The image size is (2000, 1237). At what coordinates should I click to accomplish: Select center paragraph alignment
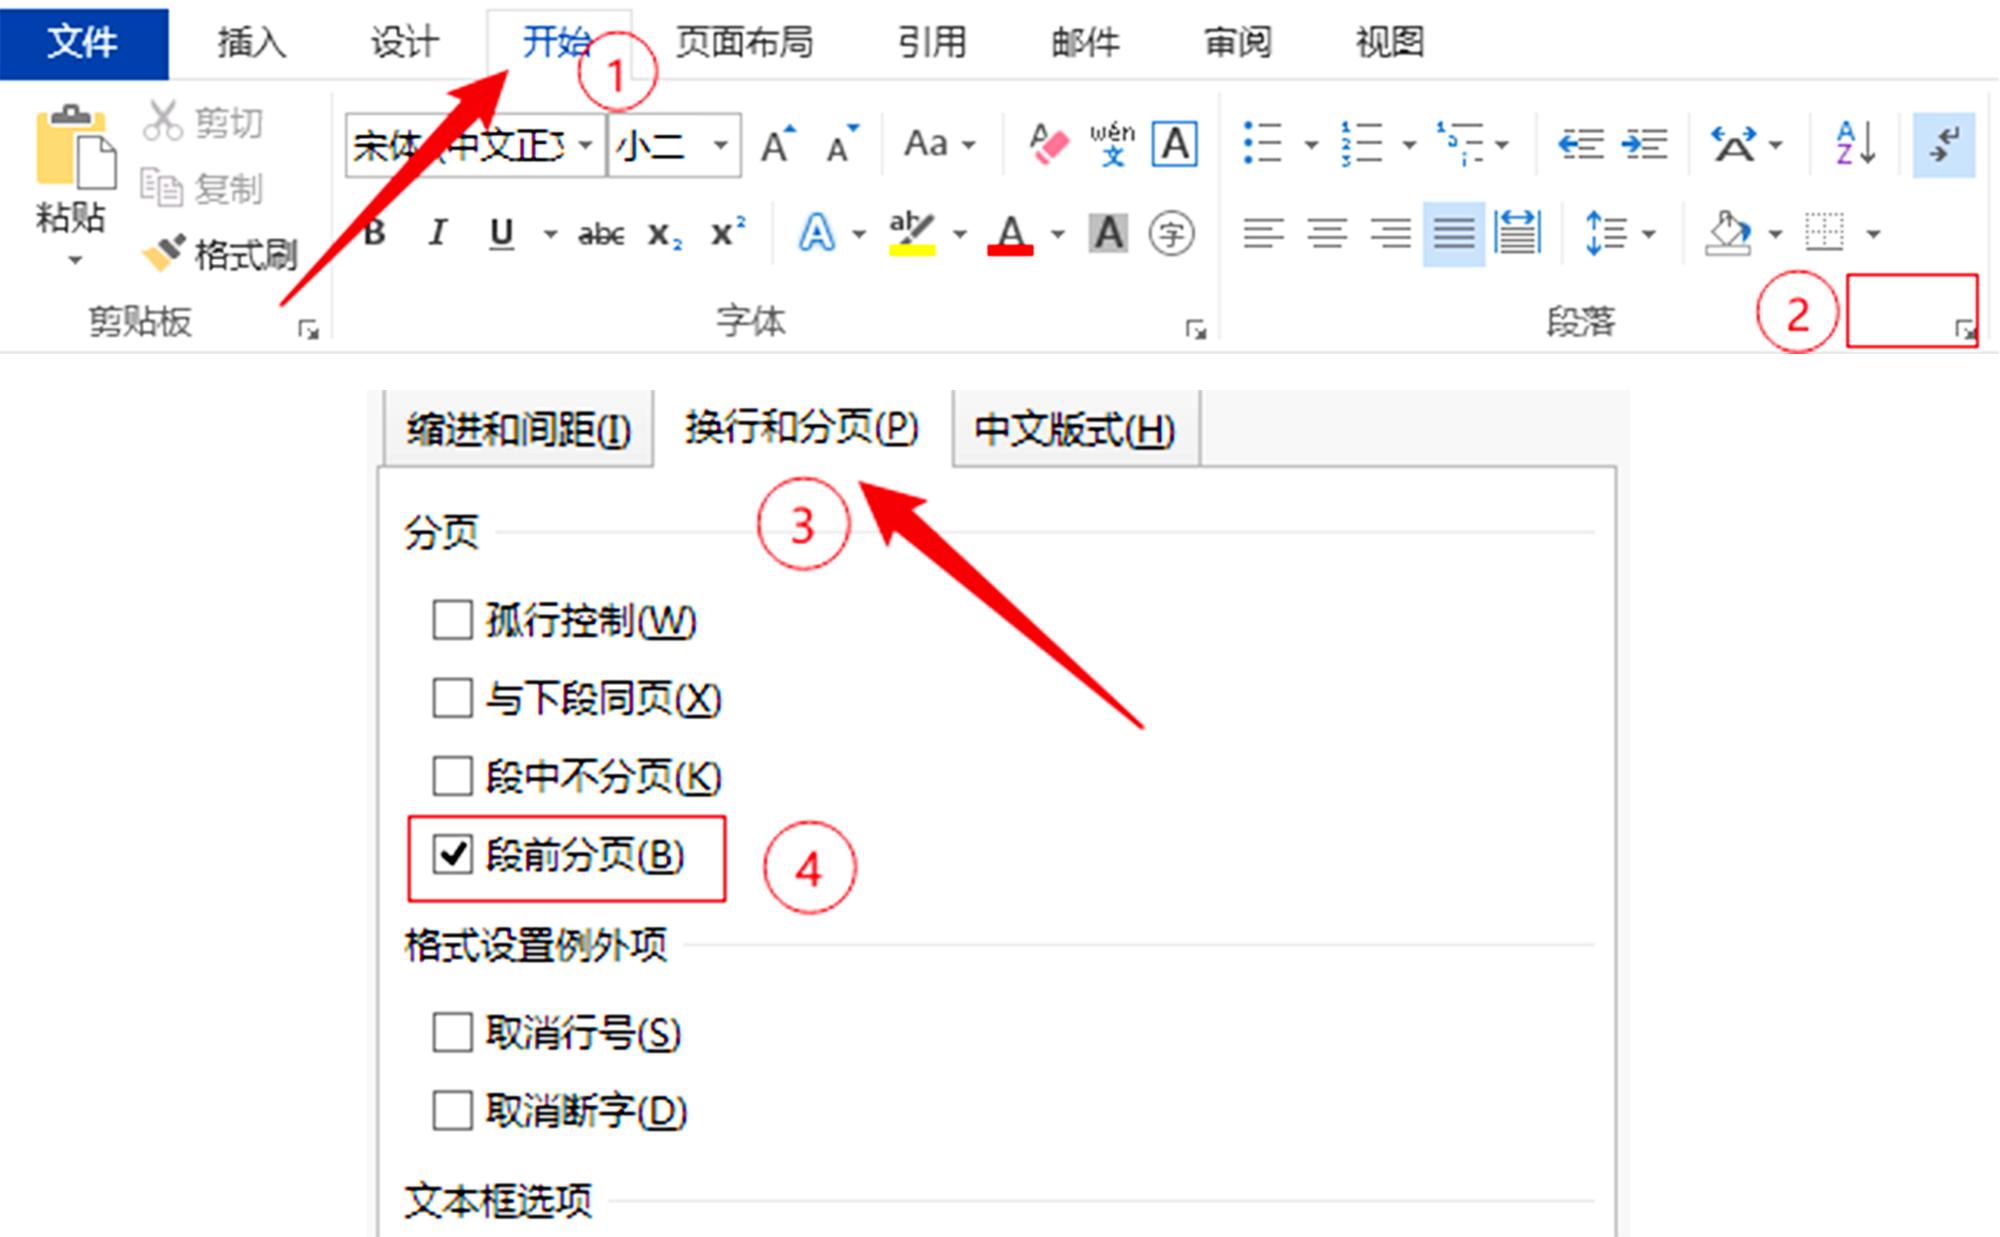[1326, 233]
